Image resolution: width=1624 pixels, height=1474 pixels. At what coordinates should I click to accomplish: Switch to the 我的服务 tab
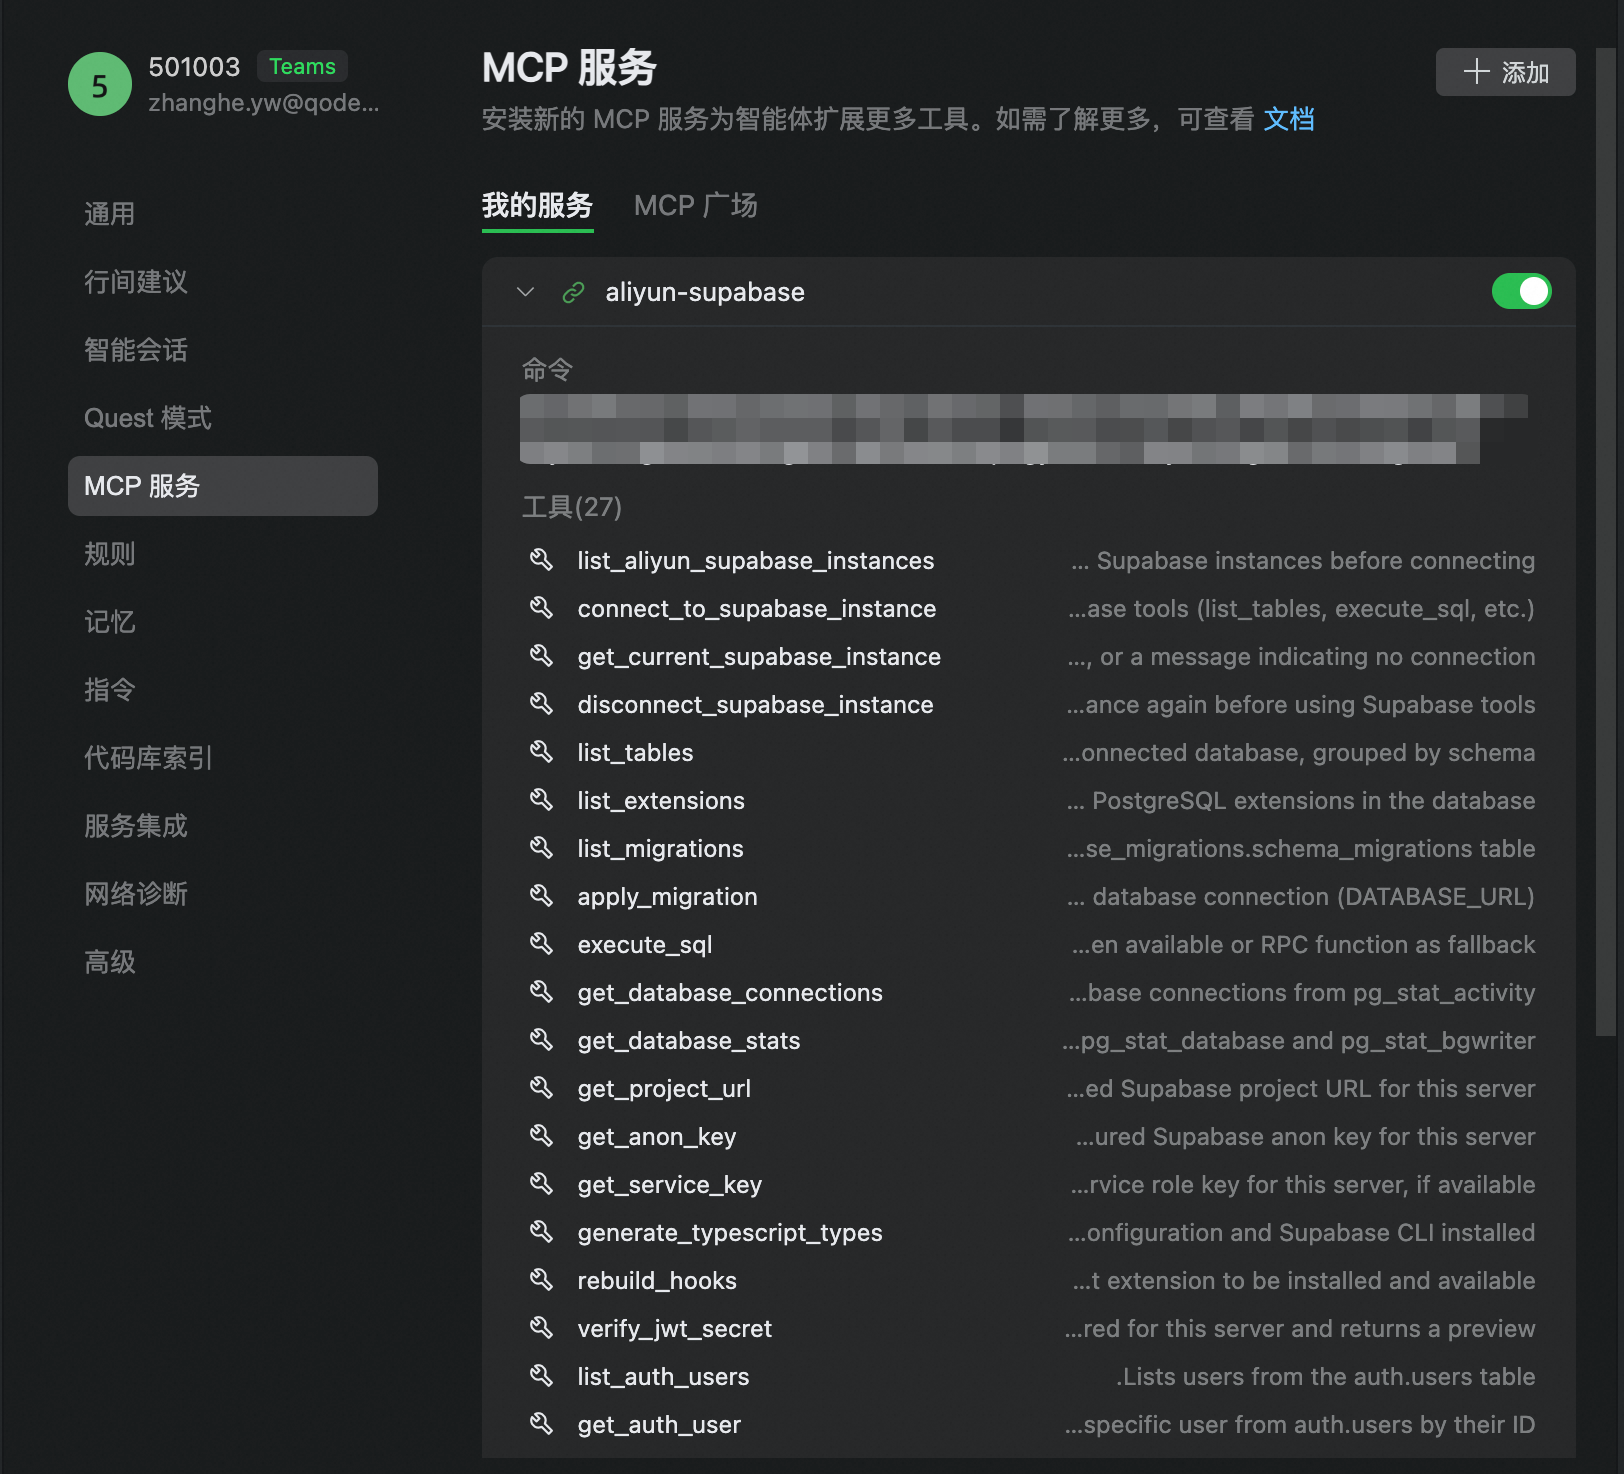pyautogui.click(x=538, y=206)
